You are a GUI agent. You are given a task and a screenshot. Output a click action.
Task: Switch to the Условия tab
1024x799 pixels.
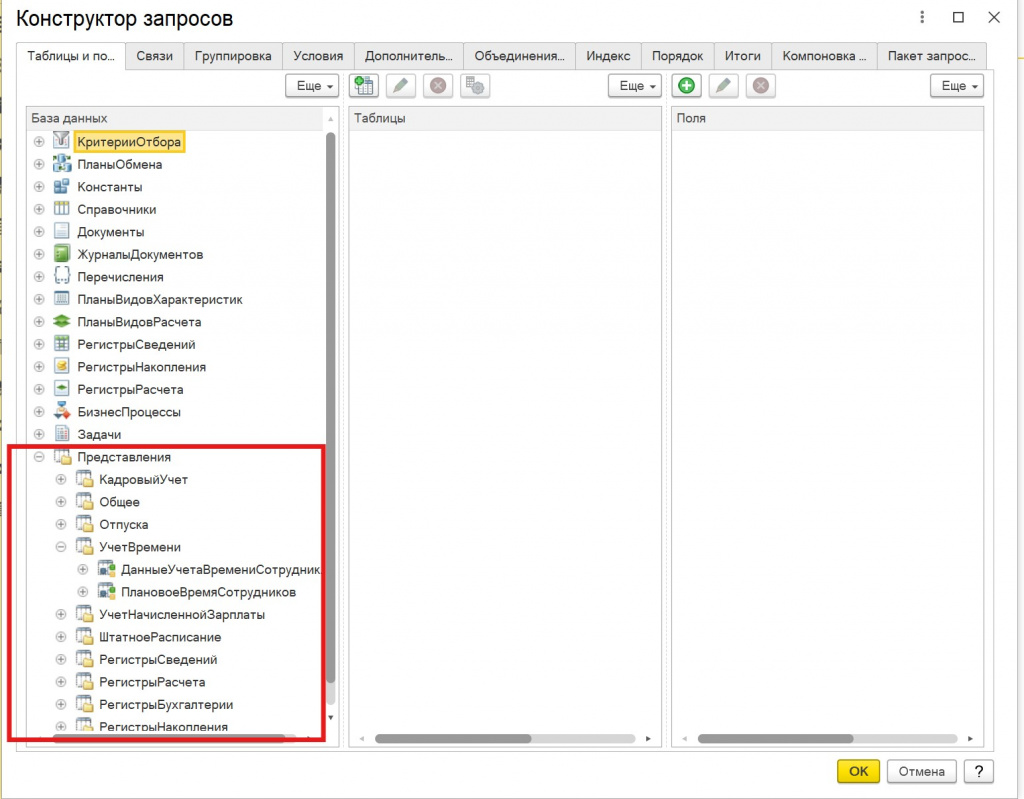tap(318, 56)
